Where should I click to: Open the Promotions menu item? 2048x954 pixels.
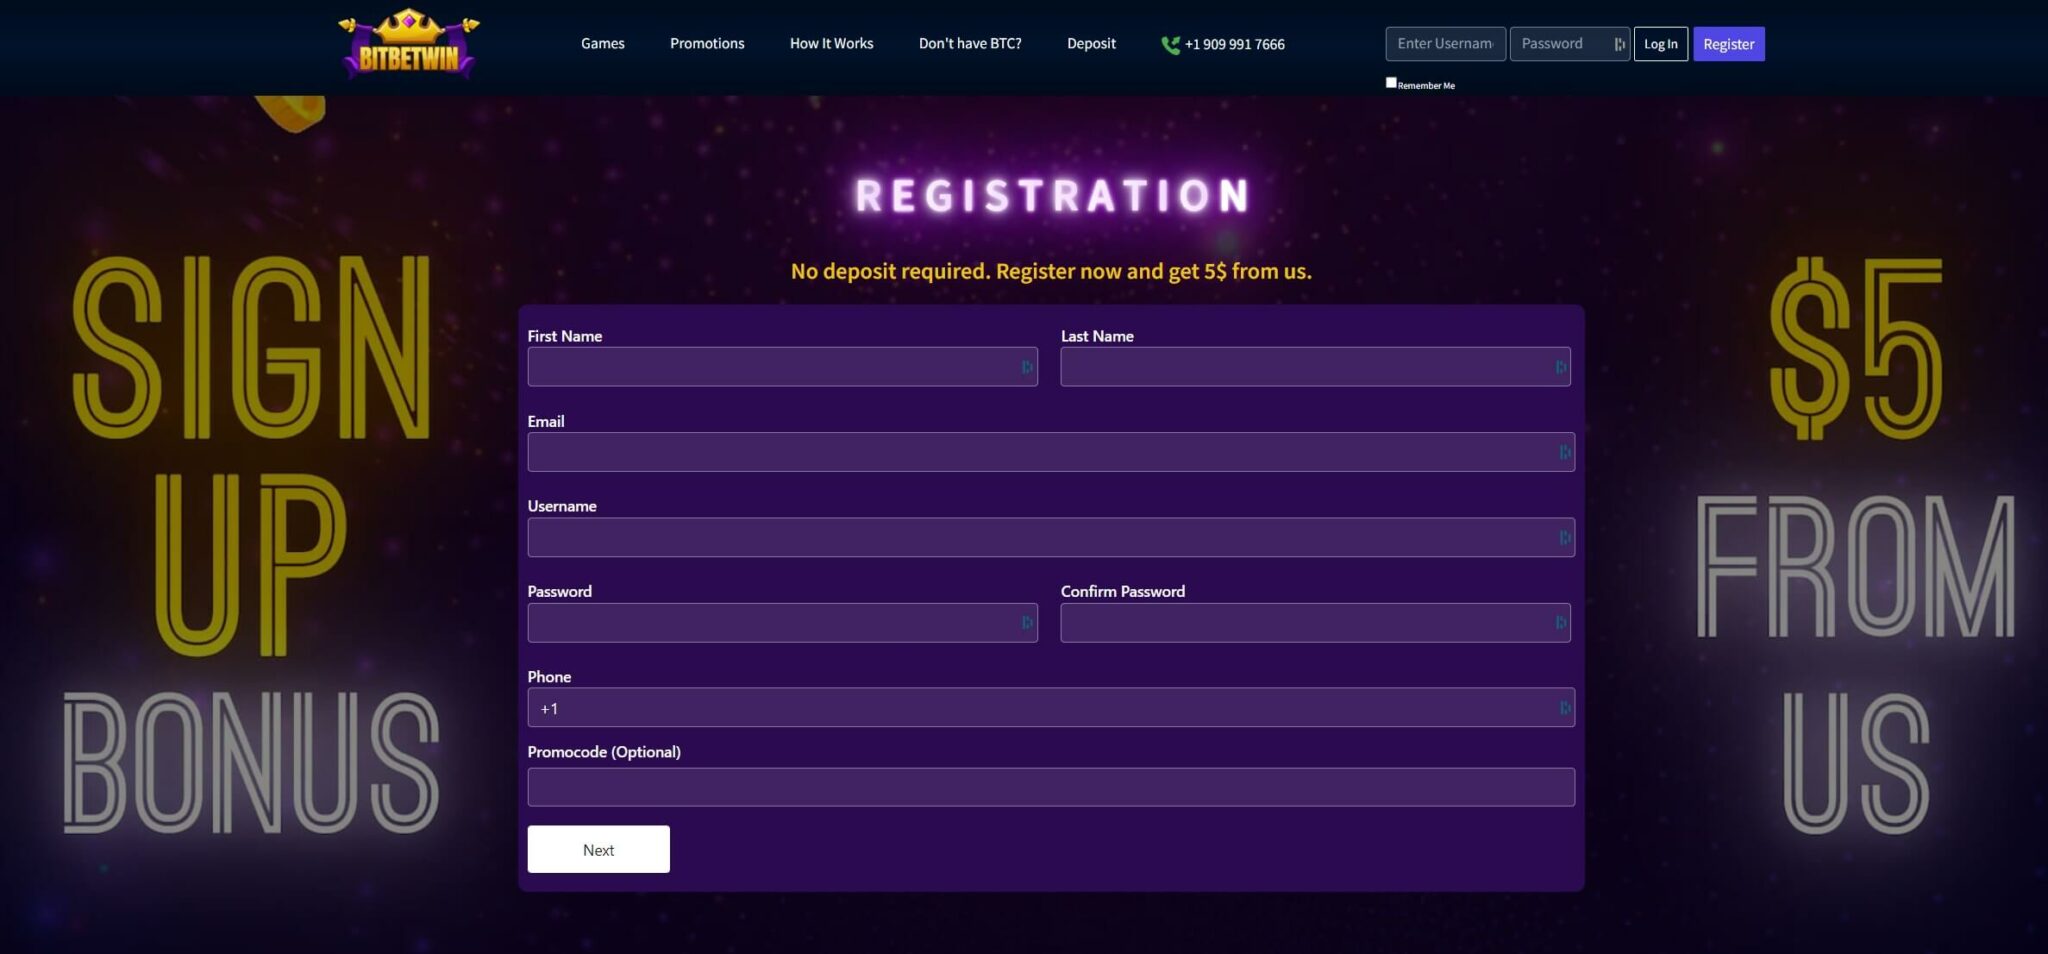[x=707, y=44]
